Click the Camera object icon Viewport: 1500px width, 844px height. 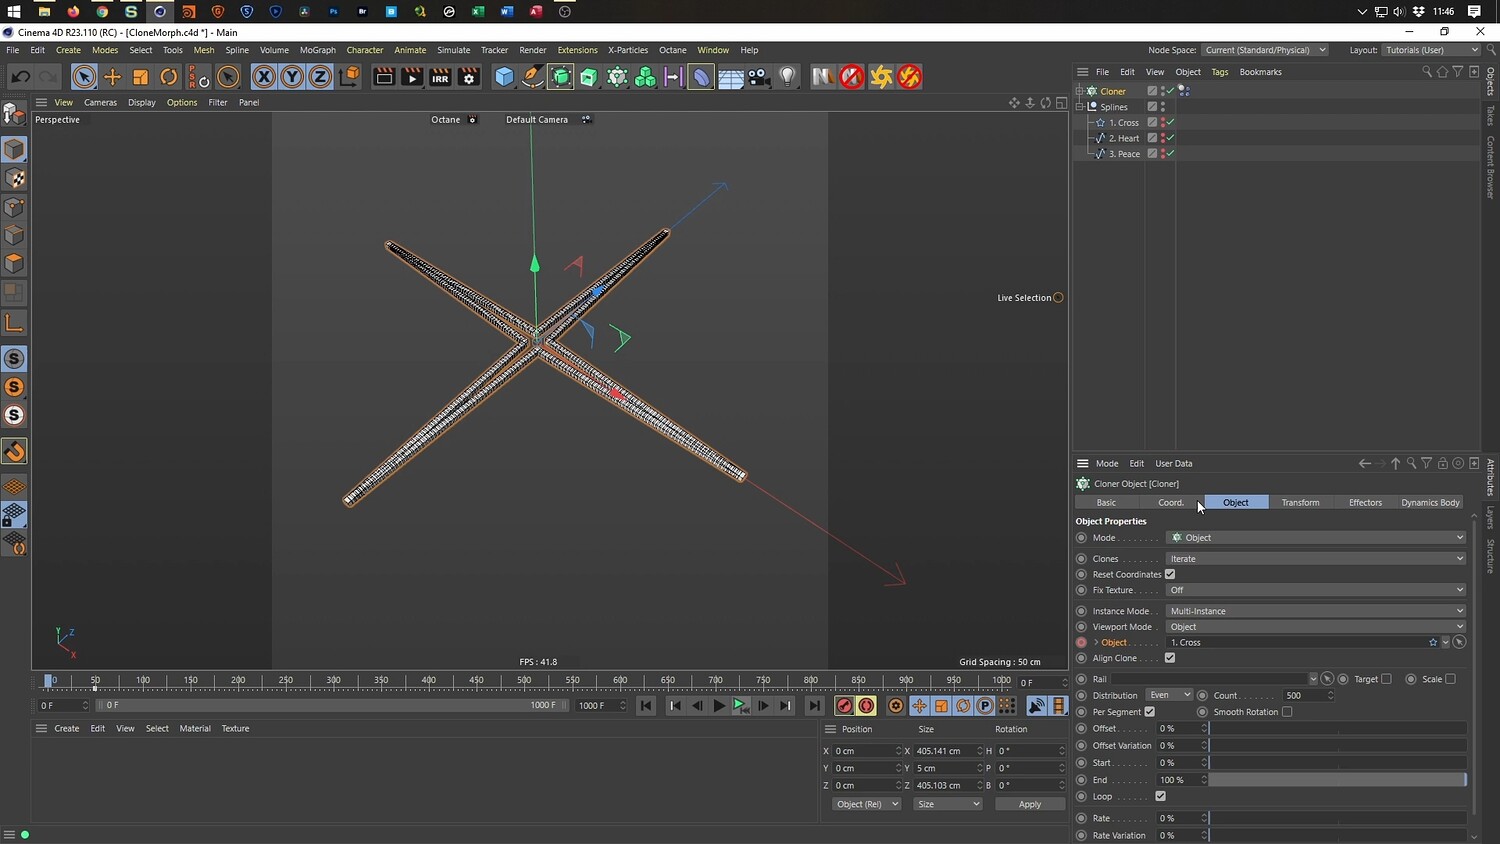click(x=759, y=77)
